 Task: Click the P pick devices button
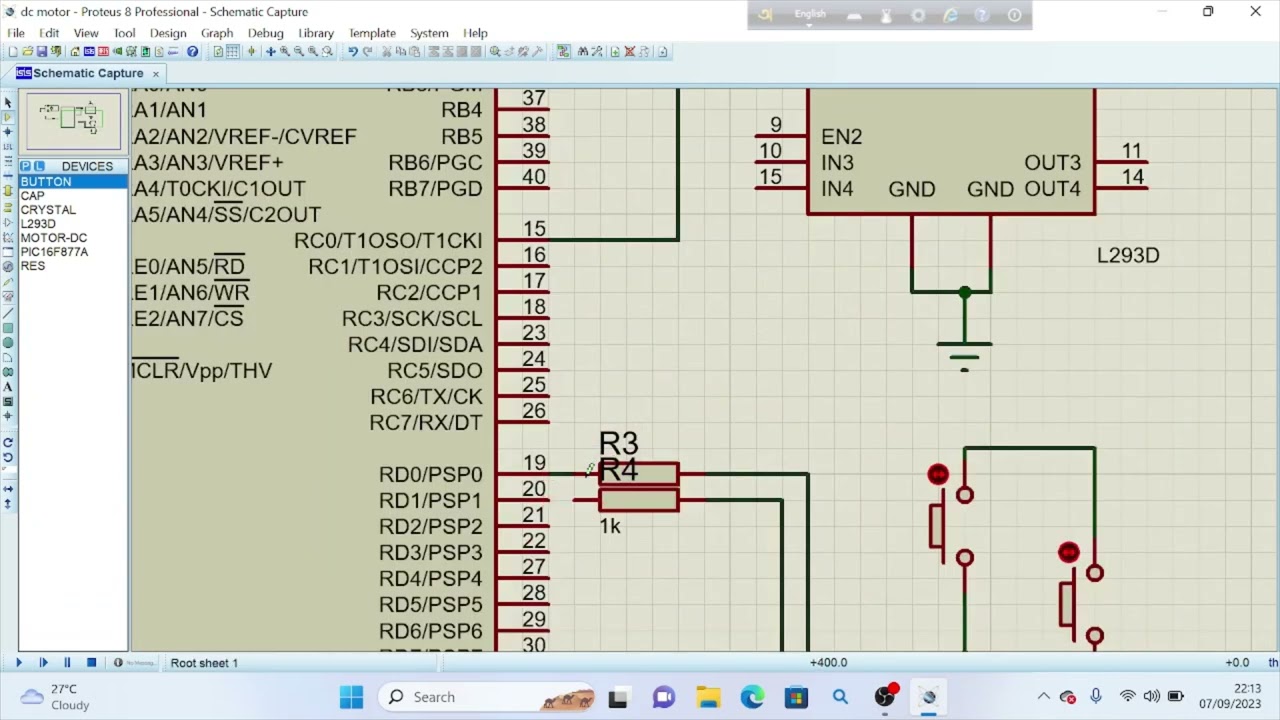[x=25, y=166]
